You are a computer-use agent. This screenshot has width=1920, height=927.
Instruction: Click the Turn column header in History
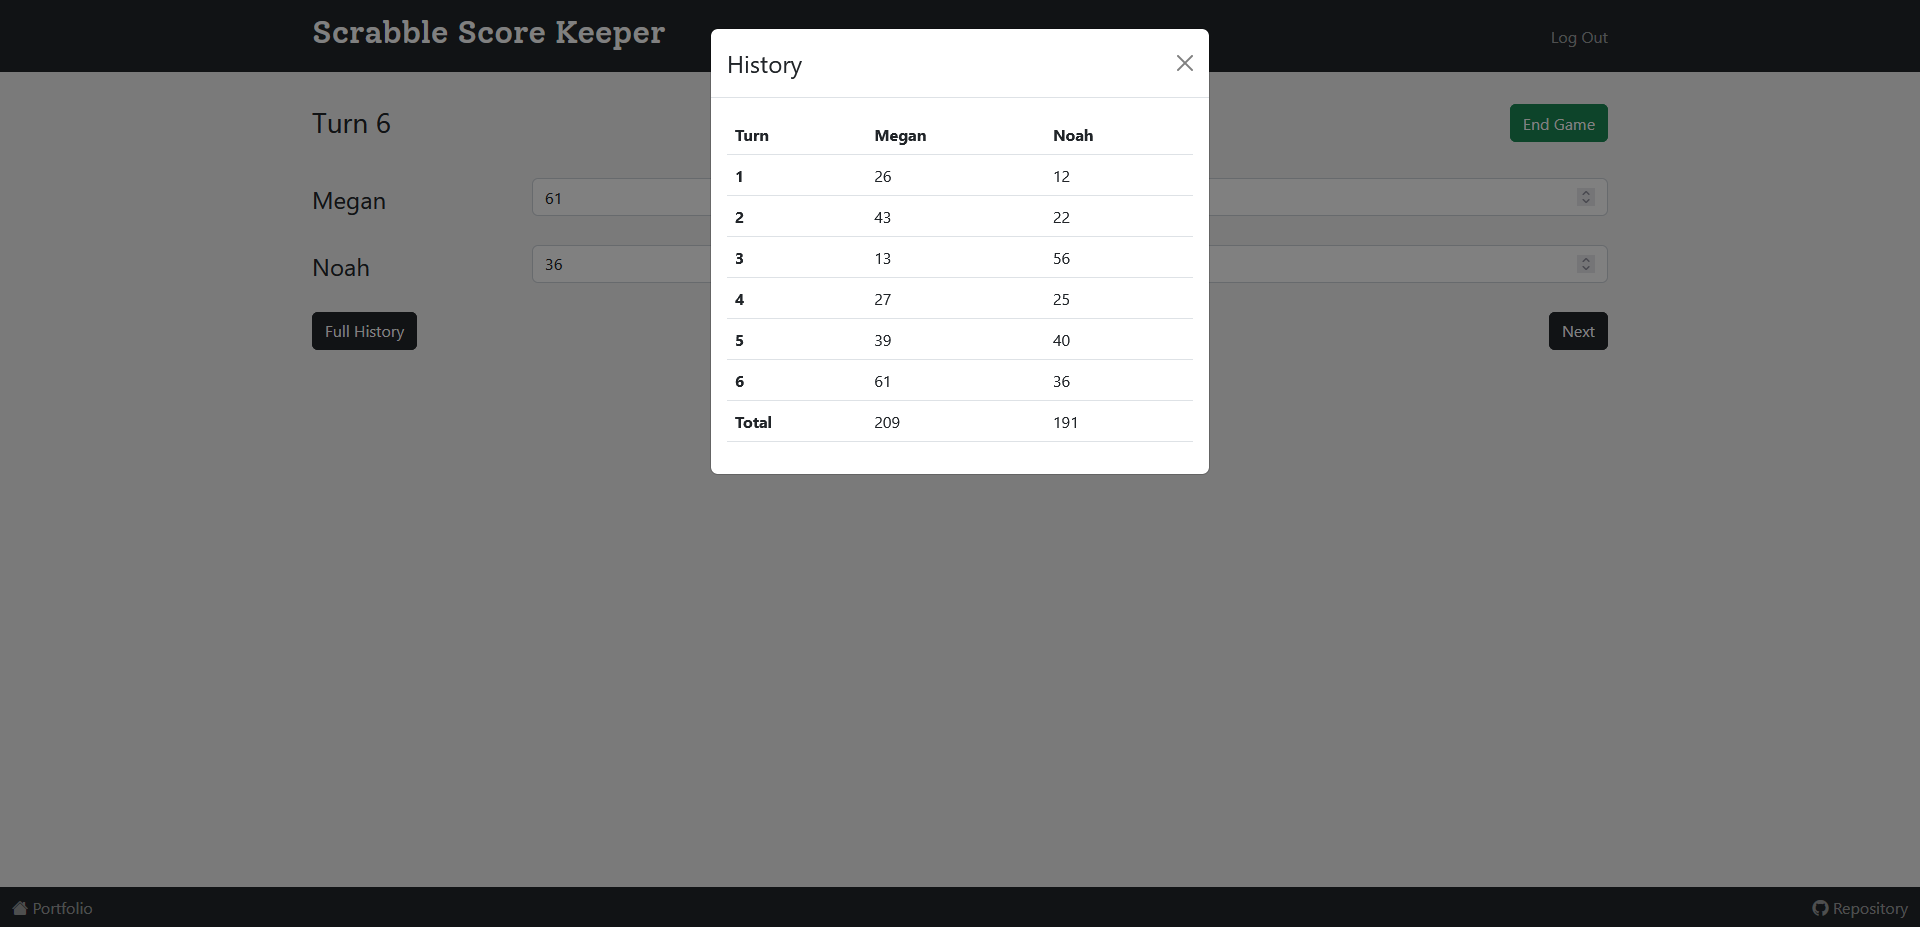pos(751,136)
